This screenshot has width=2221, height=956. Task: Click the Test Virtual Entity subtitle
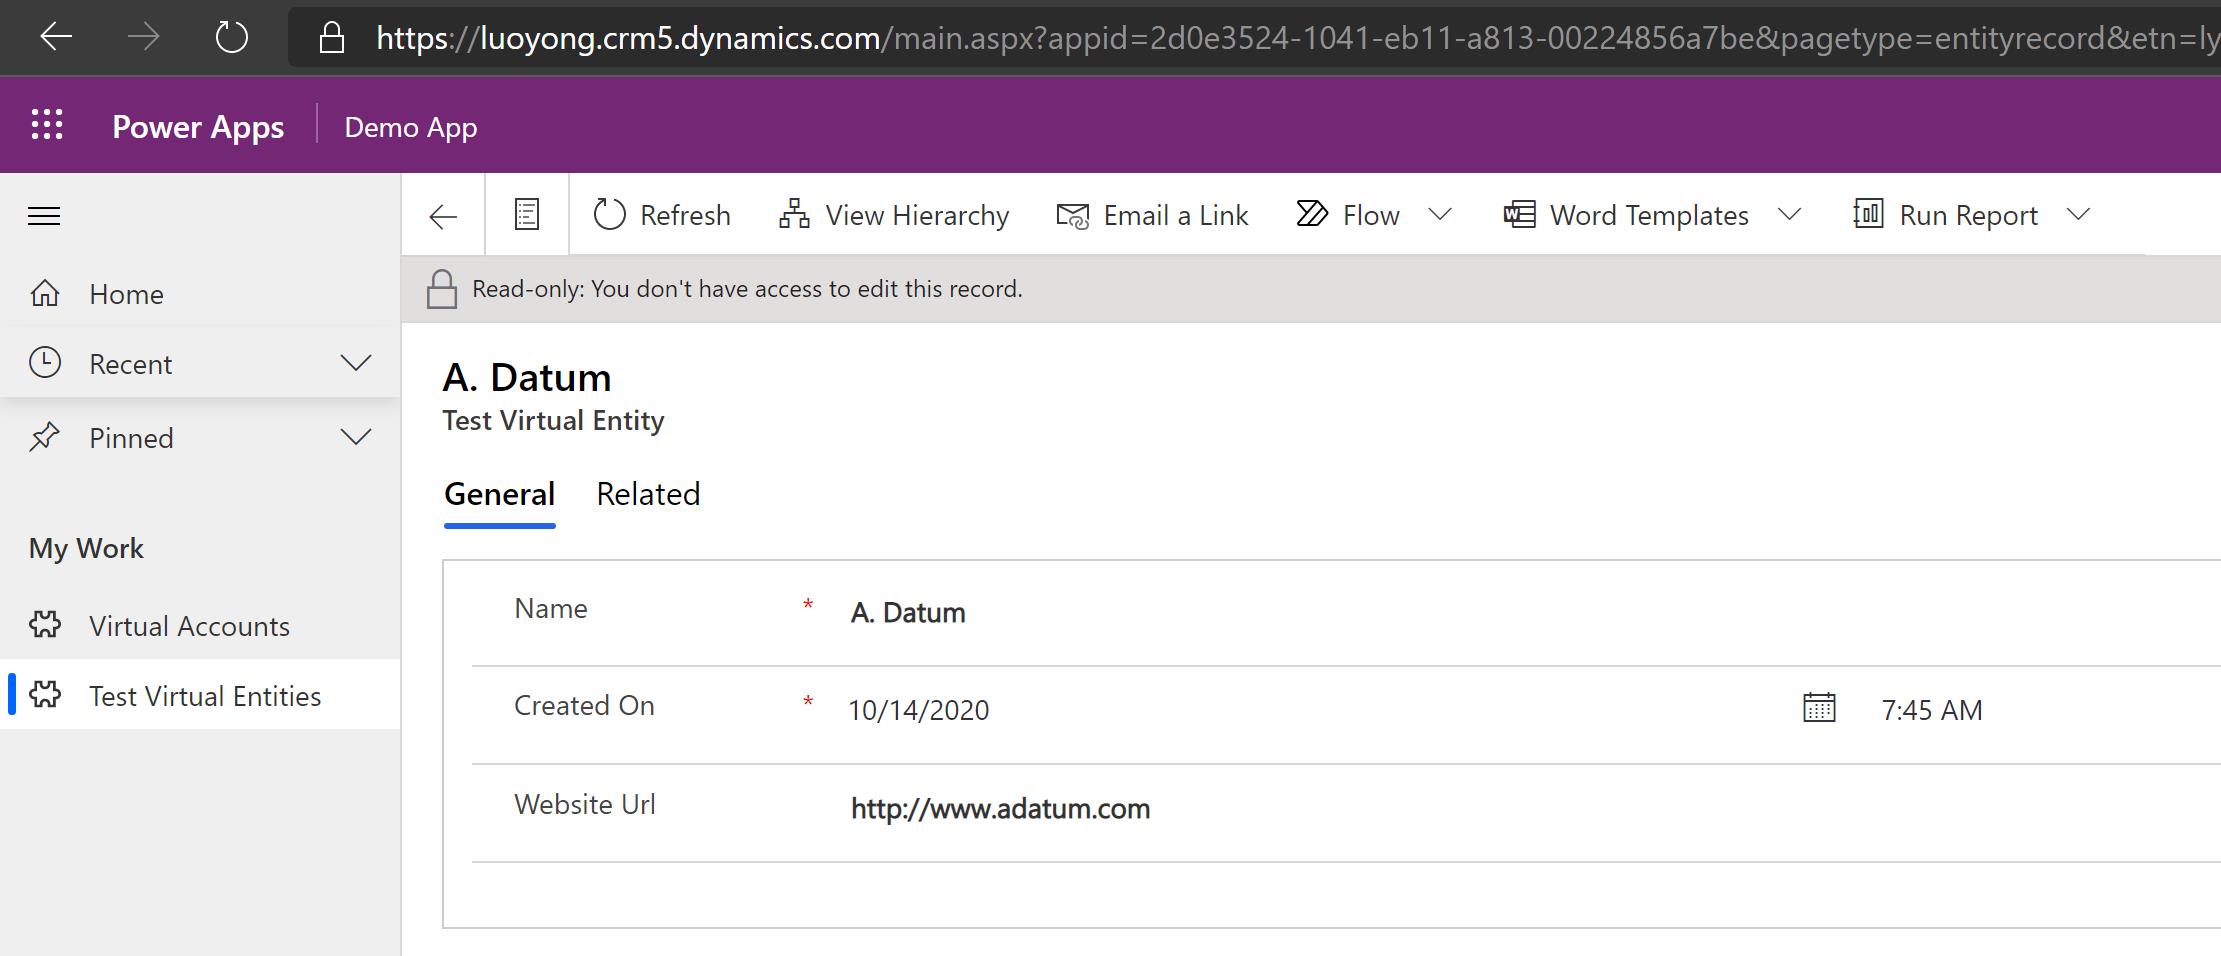point(553,420)
